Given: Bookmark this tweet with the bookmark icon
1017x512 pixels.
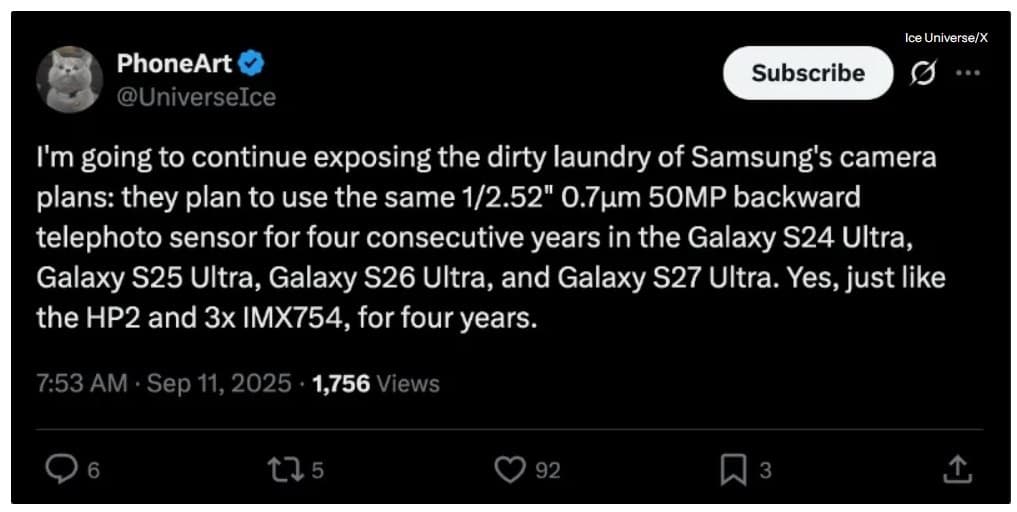Looking at the screenshot, I should click(733, 469).
